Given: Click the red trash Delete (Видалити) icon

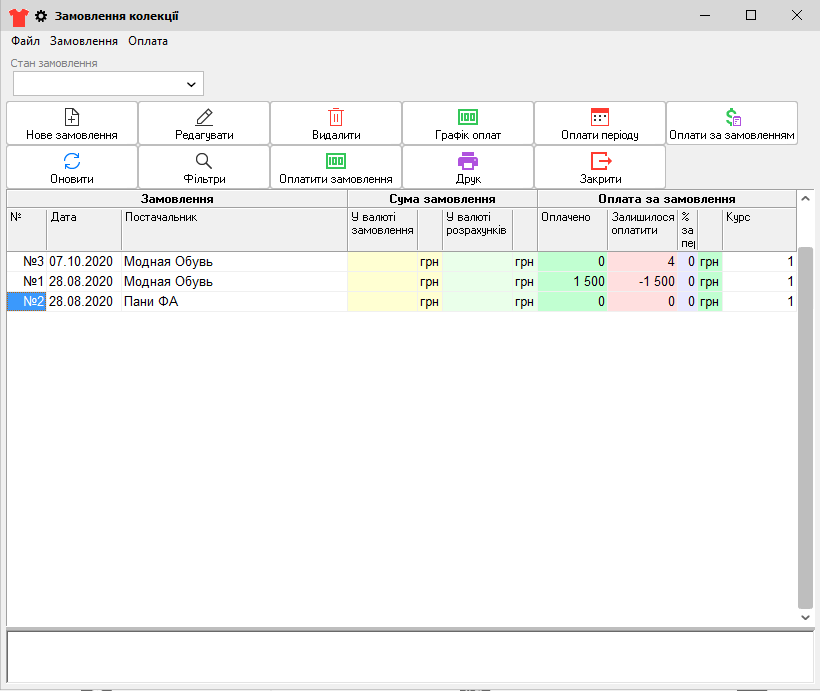Looking at the screenshot, I should (336, 116).
